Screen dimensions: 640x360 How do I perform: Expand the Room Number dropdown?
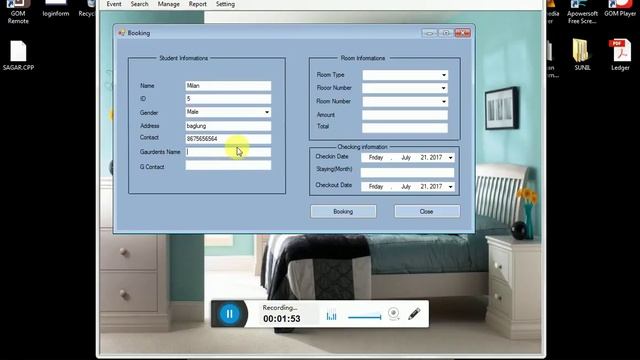click(x=444, y=102)
